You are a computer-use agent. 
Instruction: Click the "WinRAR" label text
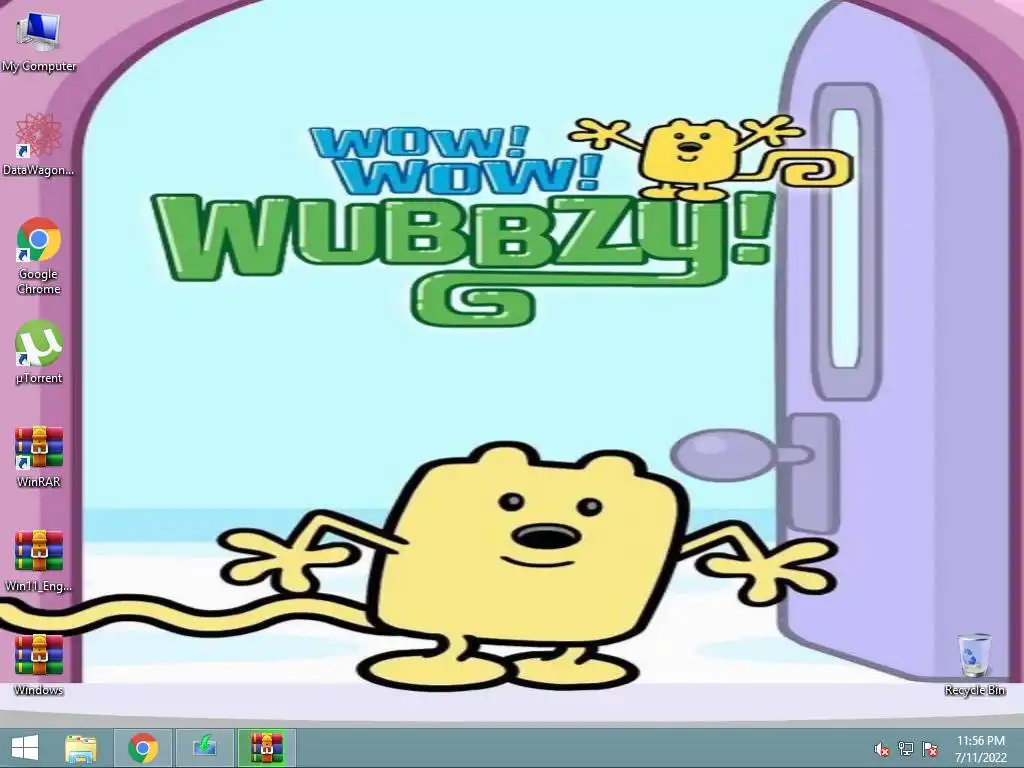coord(39,482)
